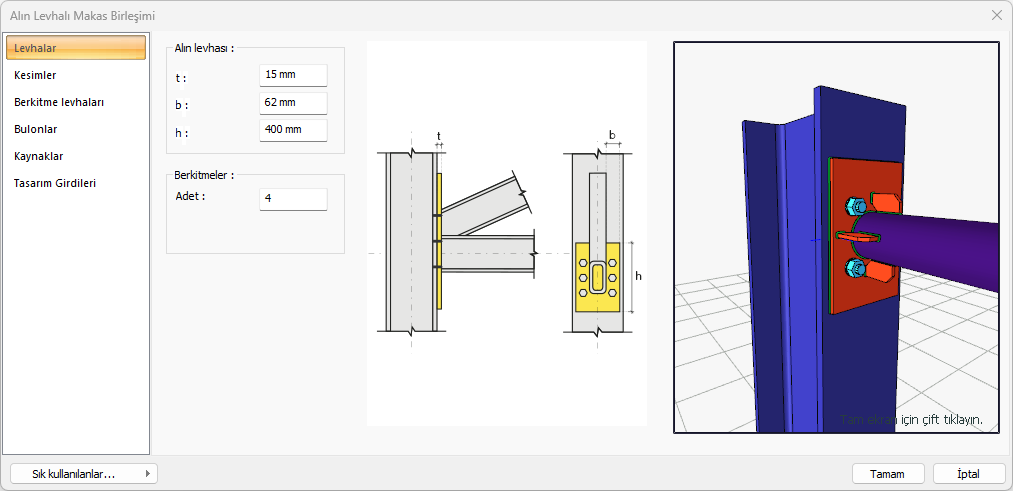Image resolution: width=1013 pixels, height=491 pixels.
Task: Edit the h field showing 400 mm
Action: [292, 131]
